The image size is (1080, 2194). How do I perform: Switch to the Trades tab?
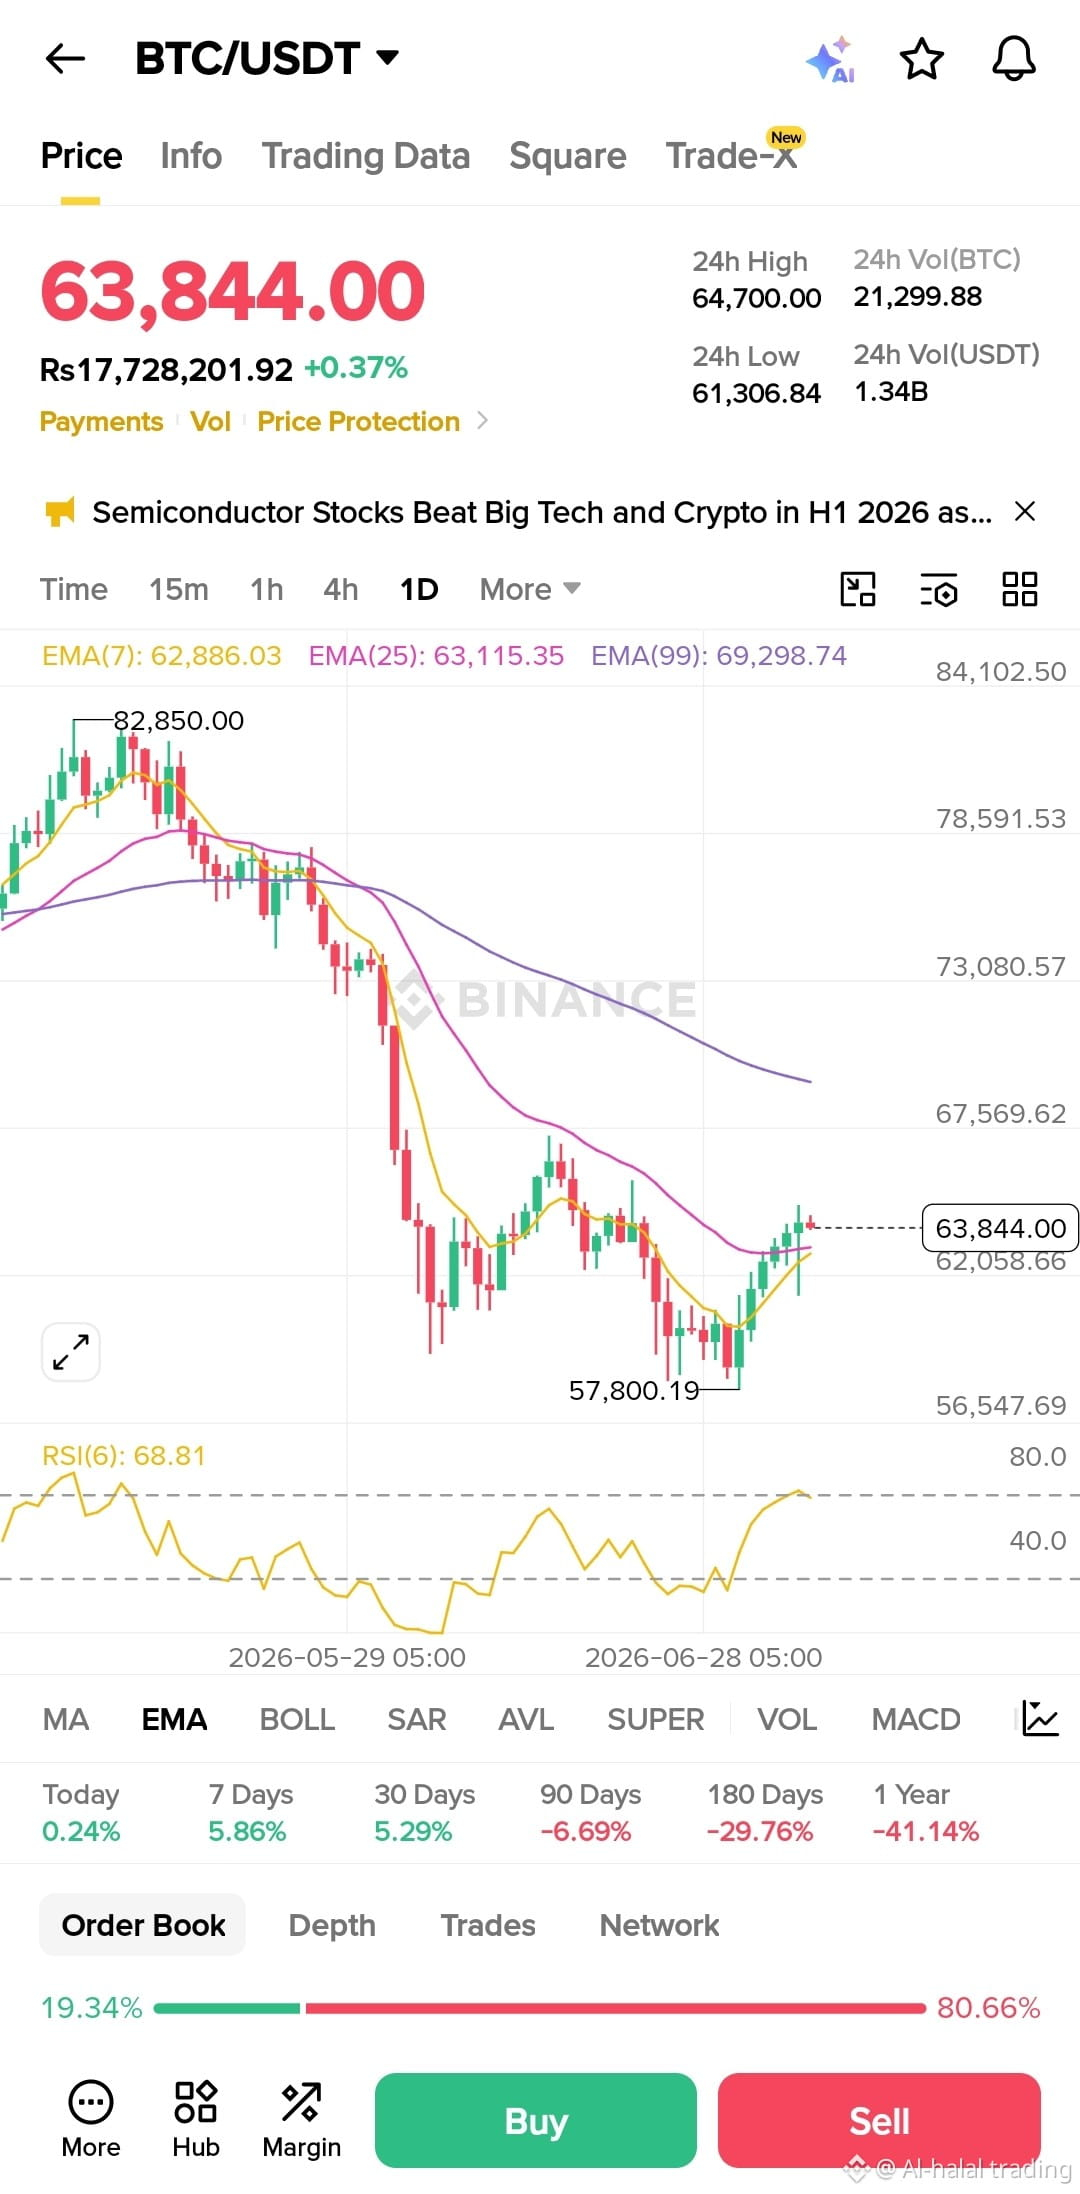[x=488, y=1925]
